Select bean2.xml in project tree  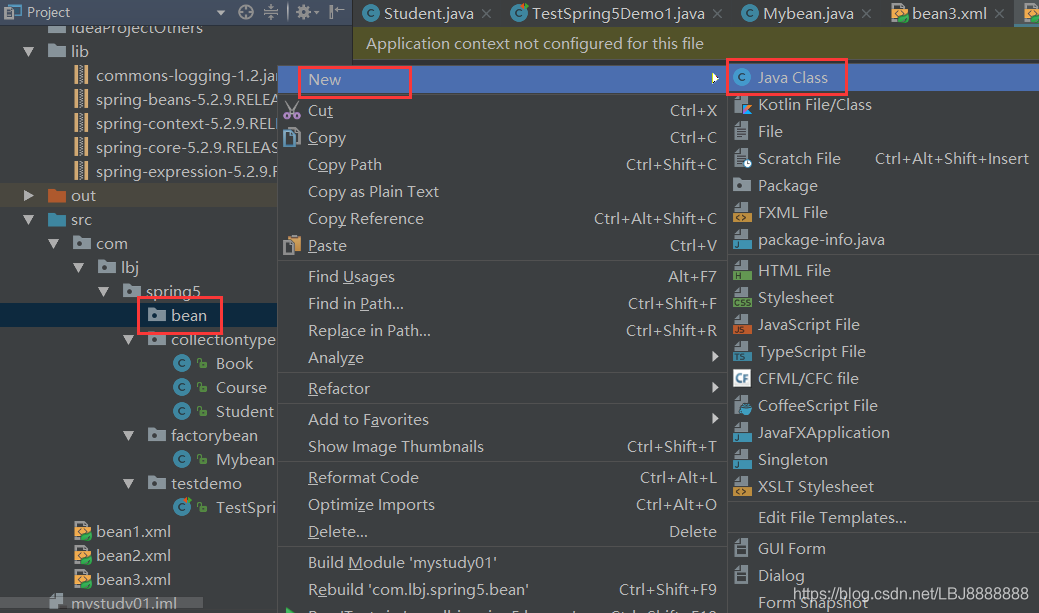(133, 555)
